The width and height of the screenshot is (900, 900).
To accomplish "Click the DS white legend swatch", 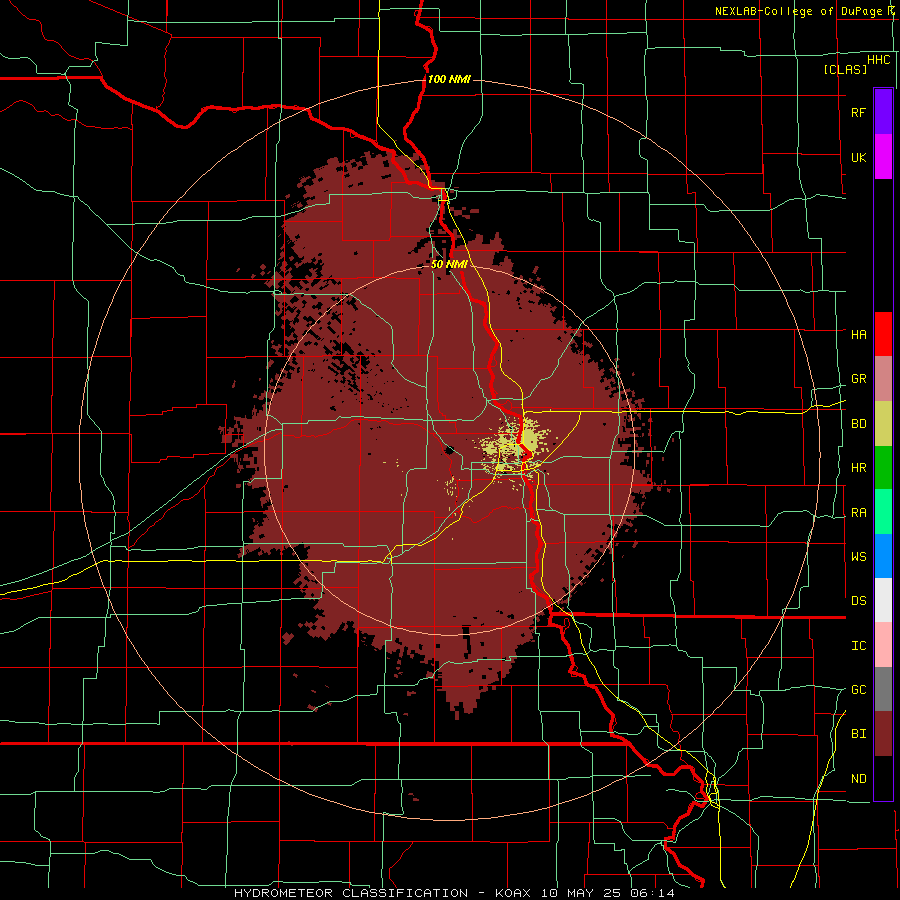I will [883, 600].
